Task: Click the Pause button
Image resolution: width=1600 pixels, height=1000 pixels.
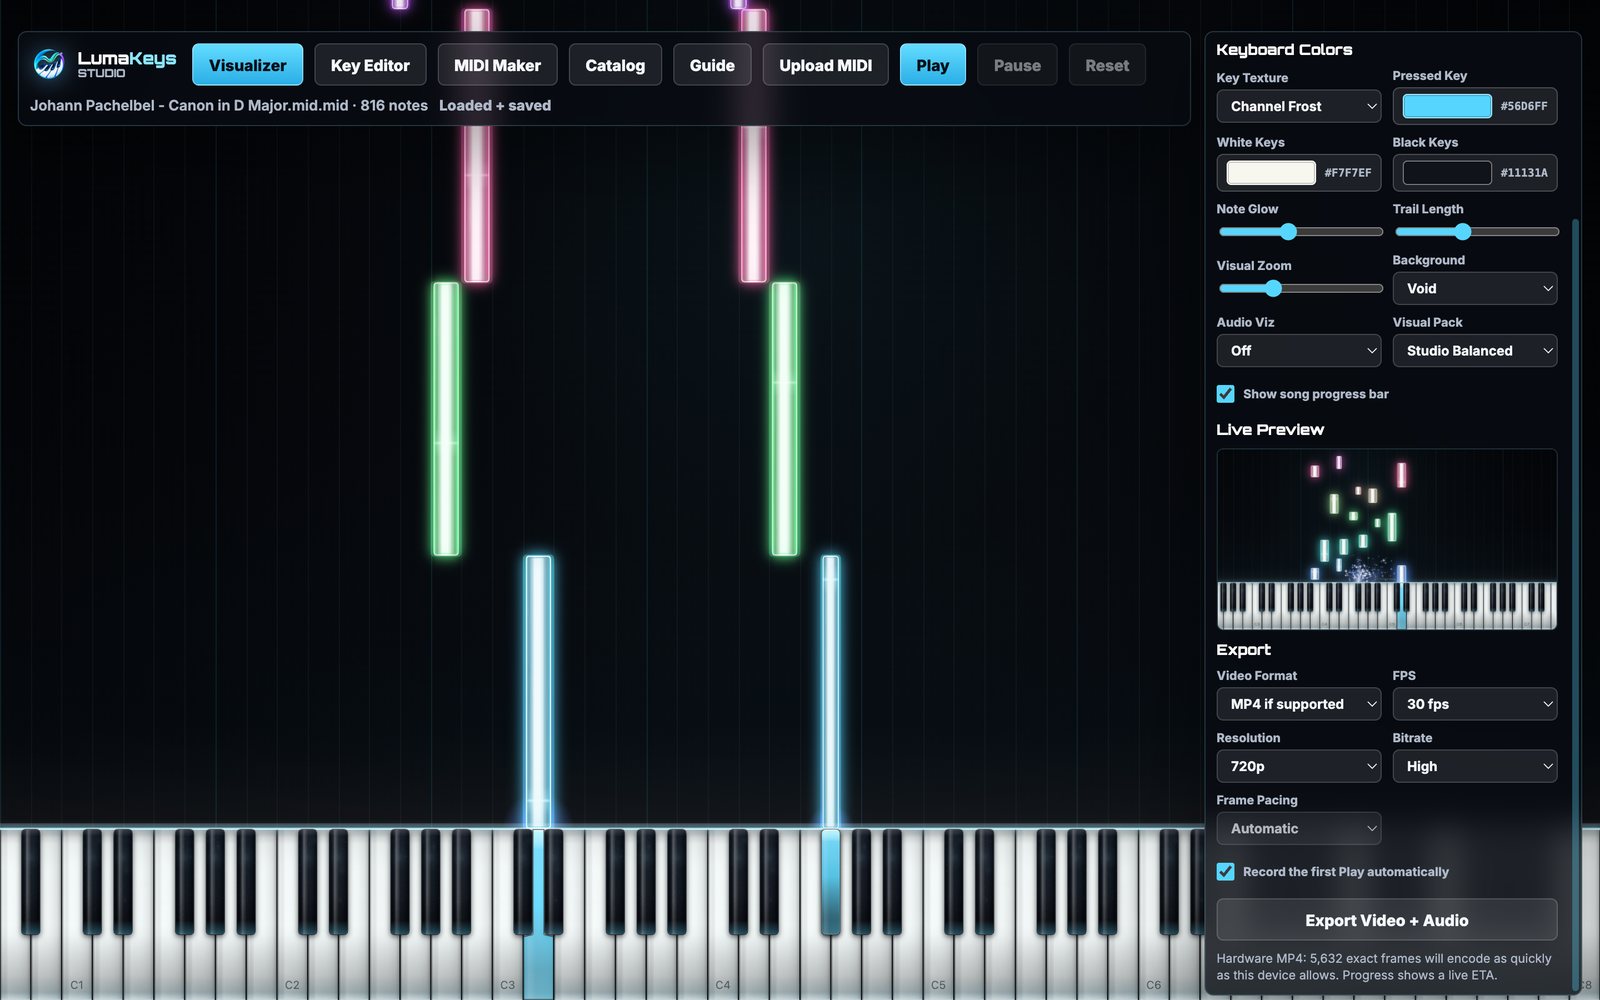Action: 1017,65
